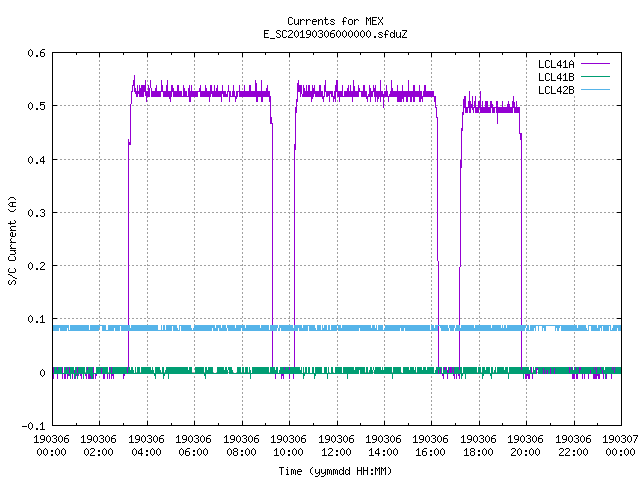Click the 0 y-axis tick label
The width and height of the screenshot is (640, 480).
[42, 373]
